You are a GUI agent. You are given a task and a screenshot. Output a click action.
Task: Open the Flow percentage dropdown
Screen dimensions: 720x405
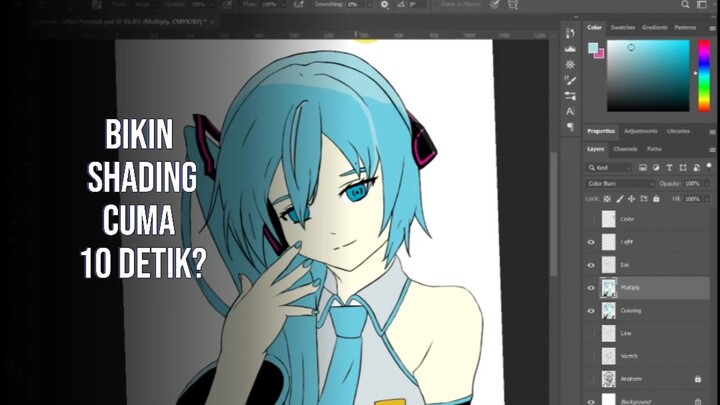point(283,5)
